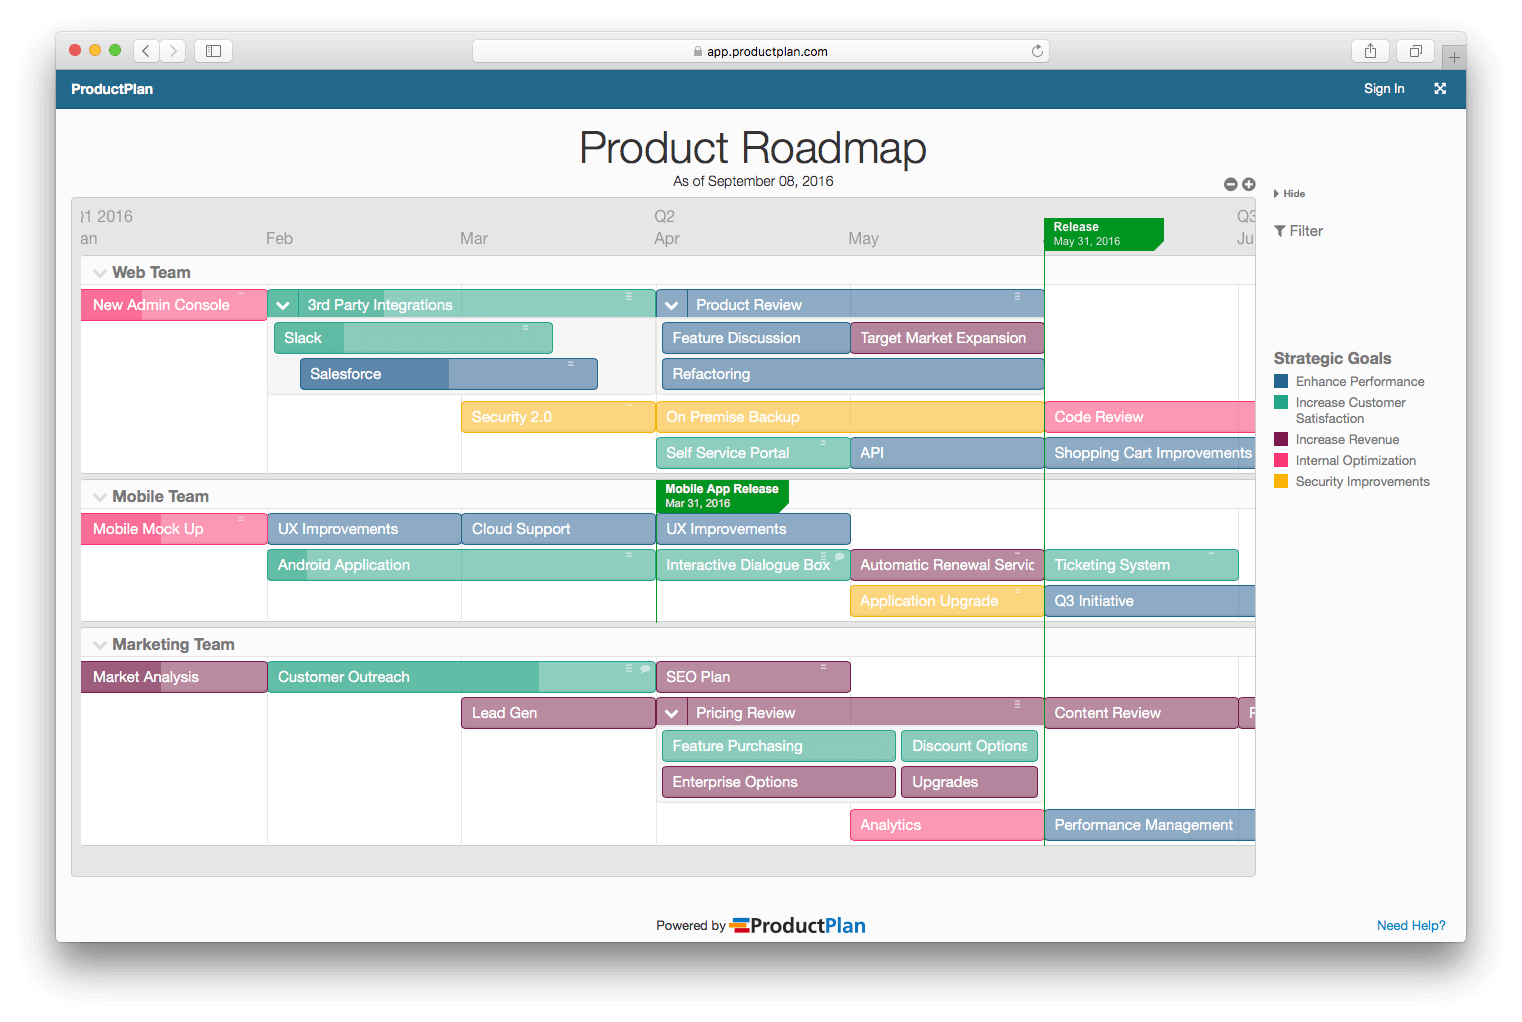Click the Sign In link
Image resolution: width=1522 pixels, height=1022 pixels.
[x=1384, y=88]
